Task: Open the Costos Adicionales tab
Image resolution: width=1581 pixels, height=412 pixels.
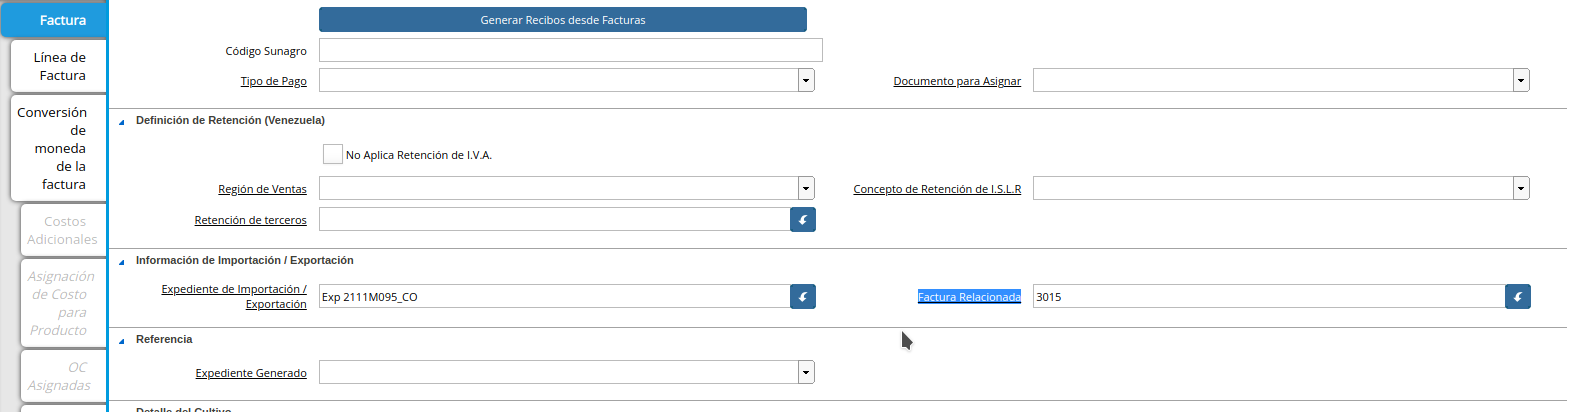Action: (63, 230)
